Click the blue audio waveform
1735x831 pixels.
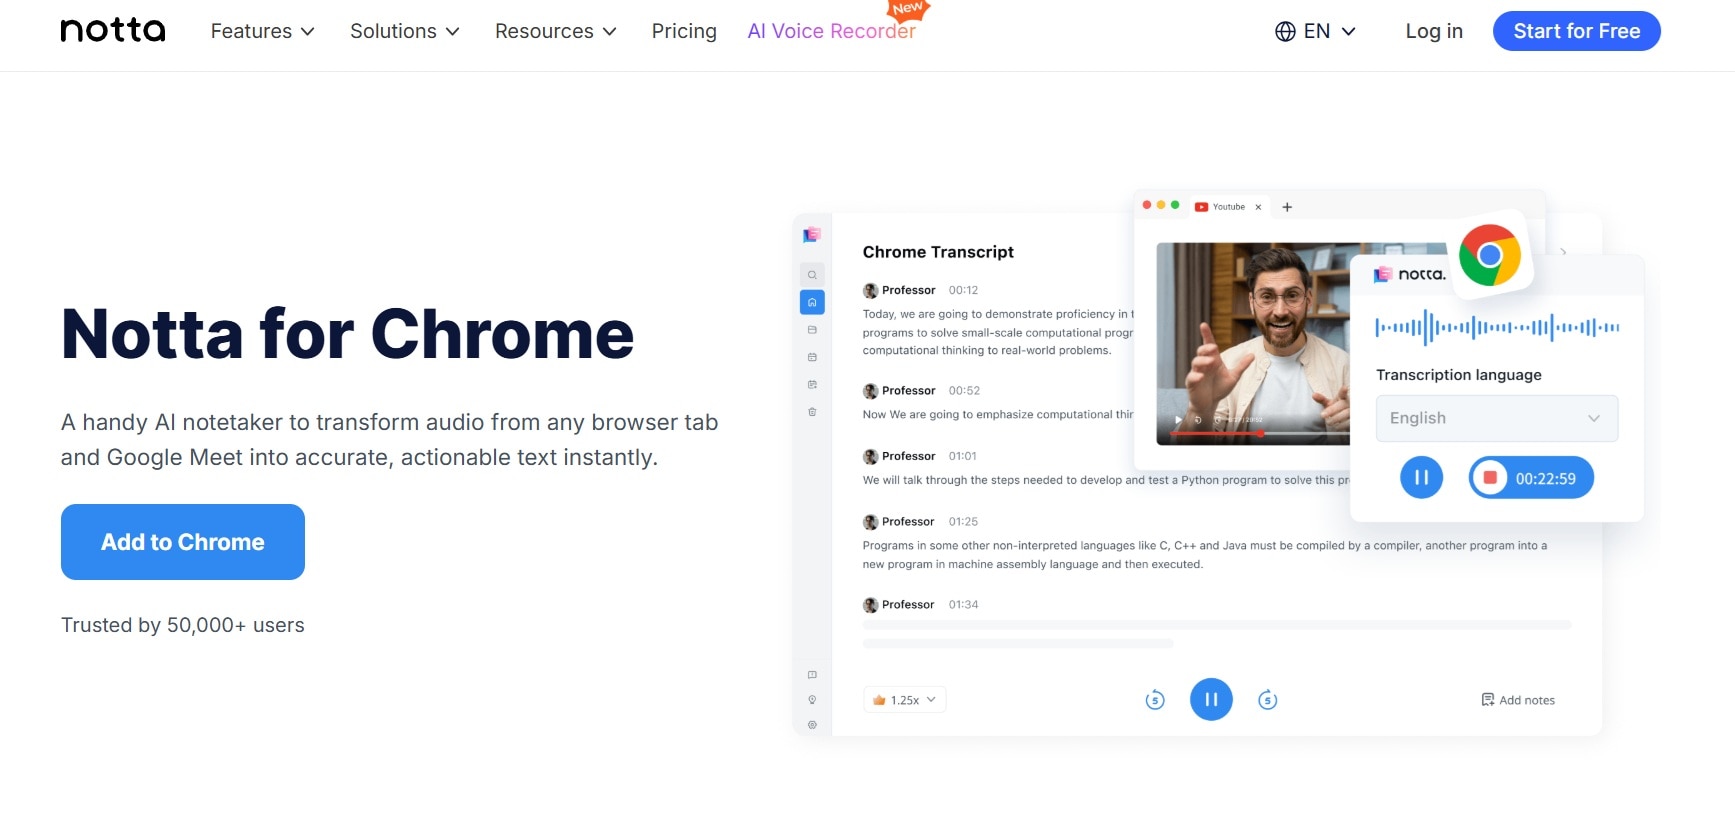point(1497,327)
